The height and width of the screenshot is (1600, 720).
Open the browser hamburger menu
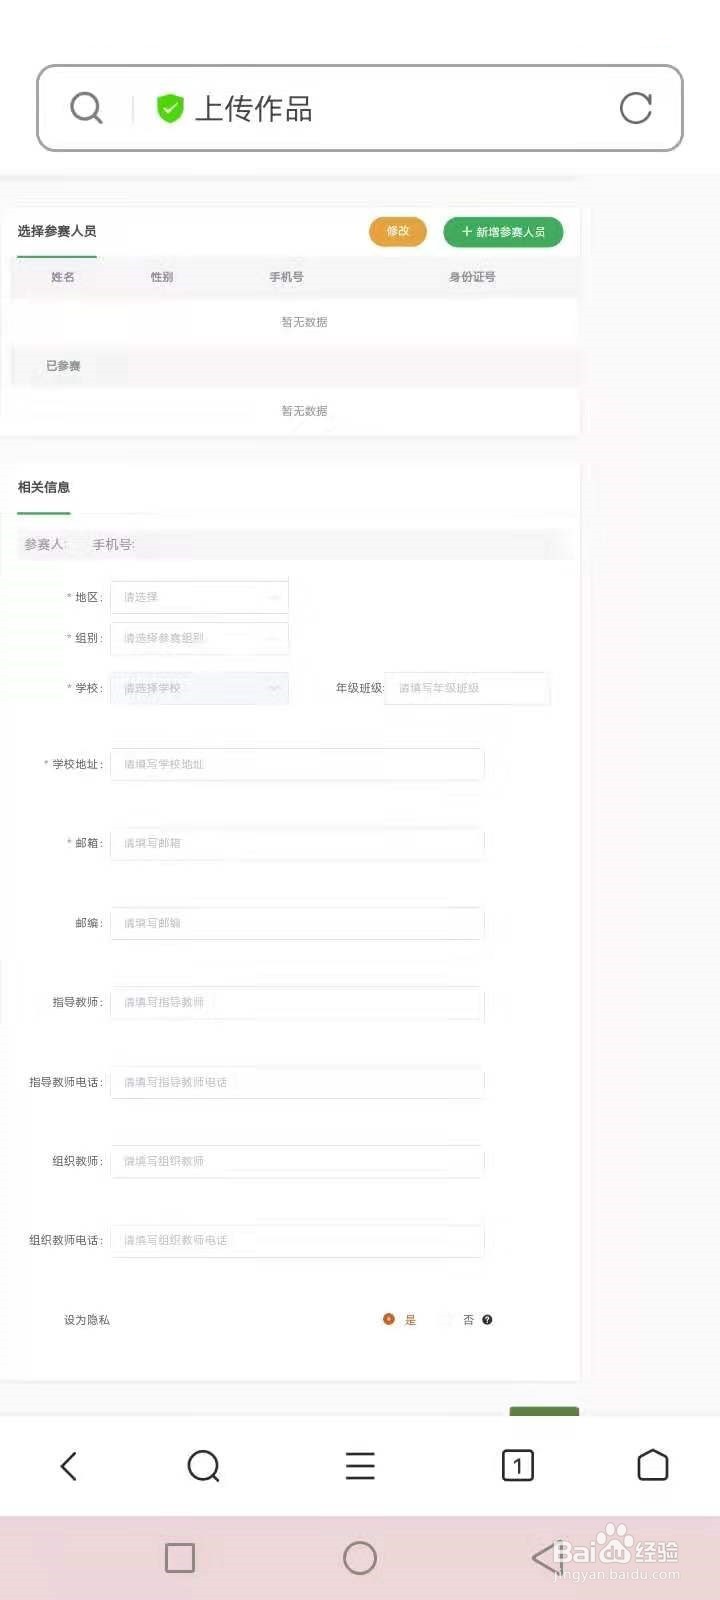click(360, 1466)
